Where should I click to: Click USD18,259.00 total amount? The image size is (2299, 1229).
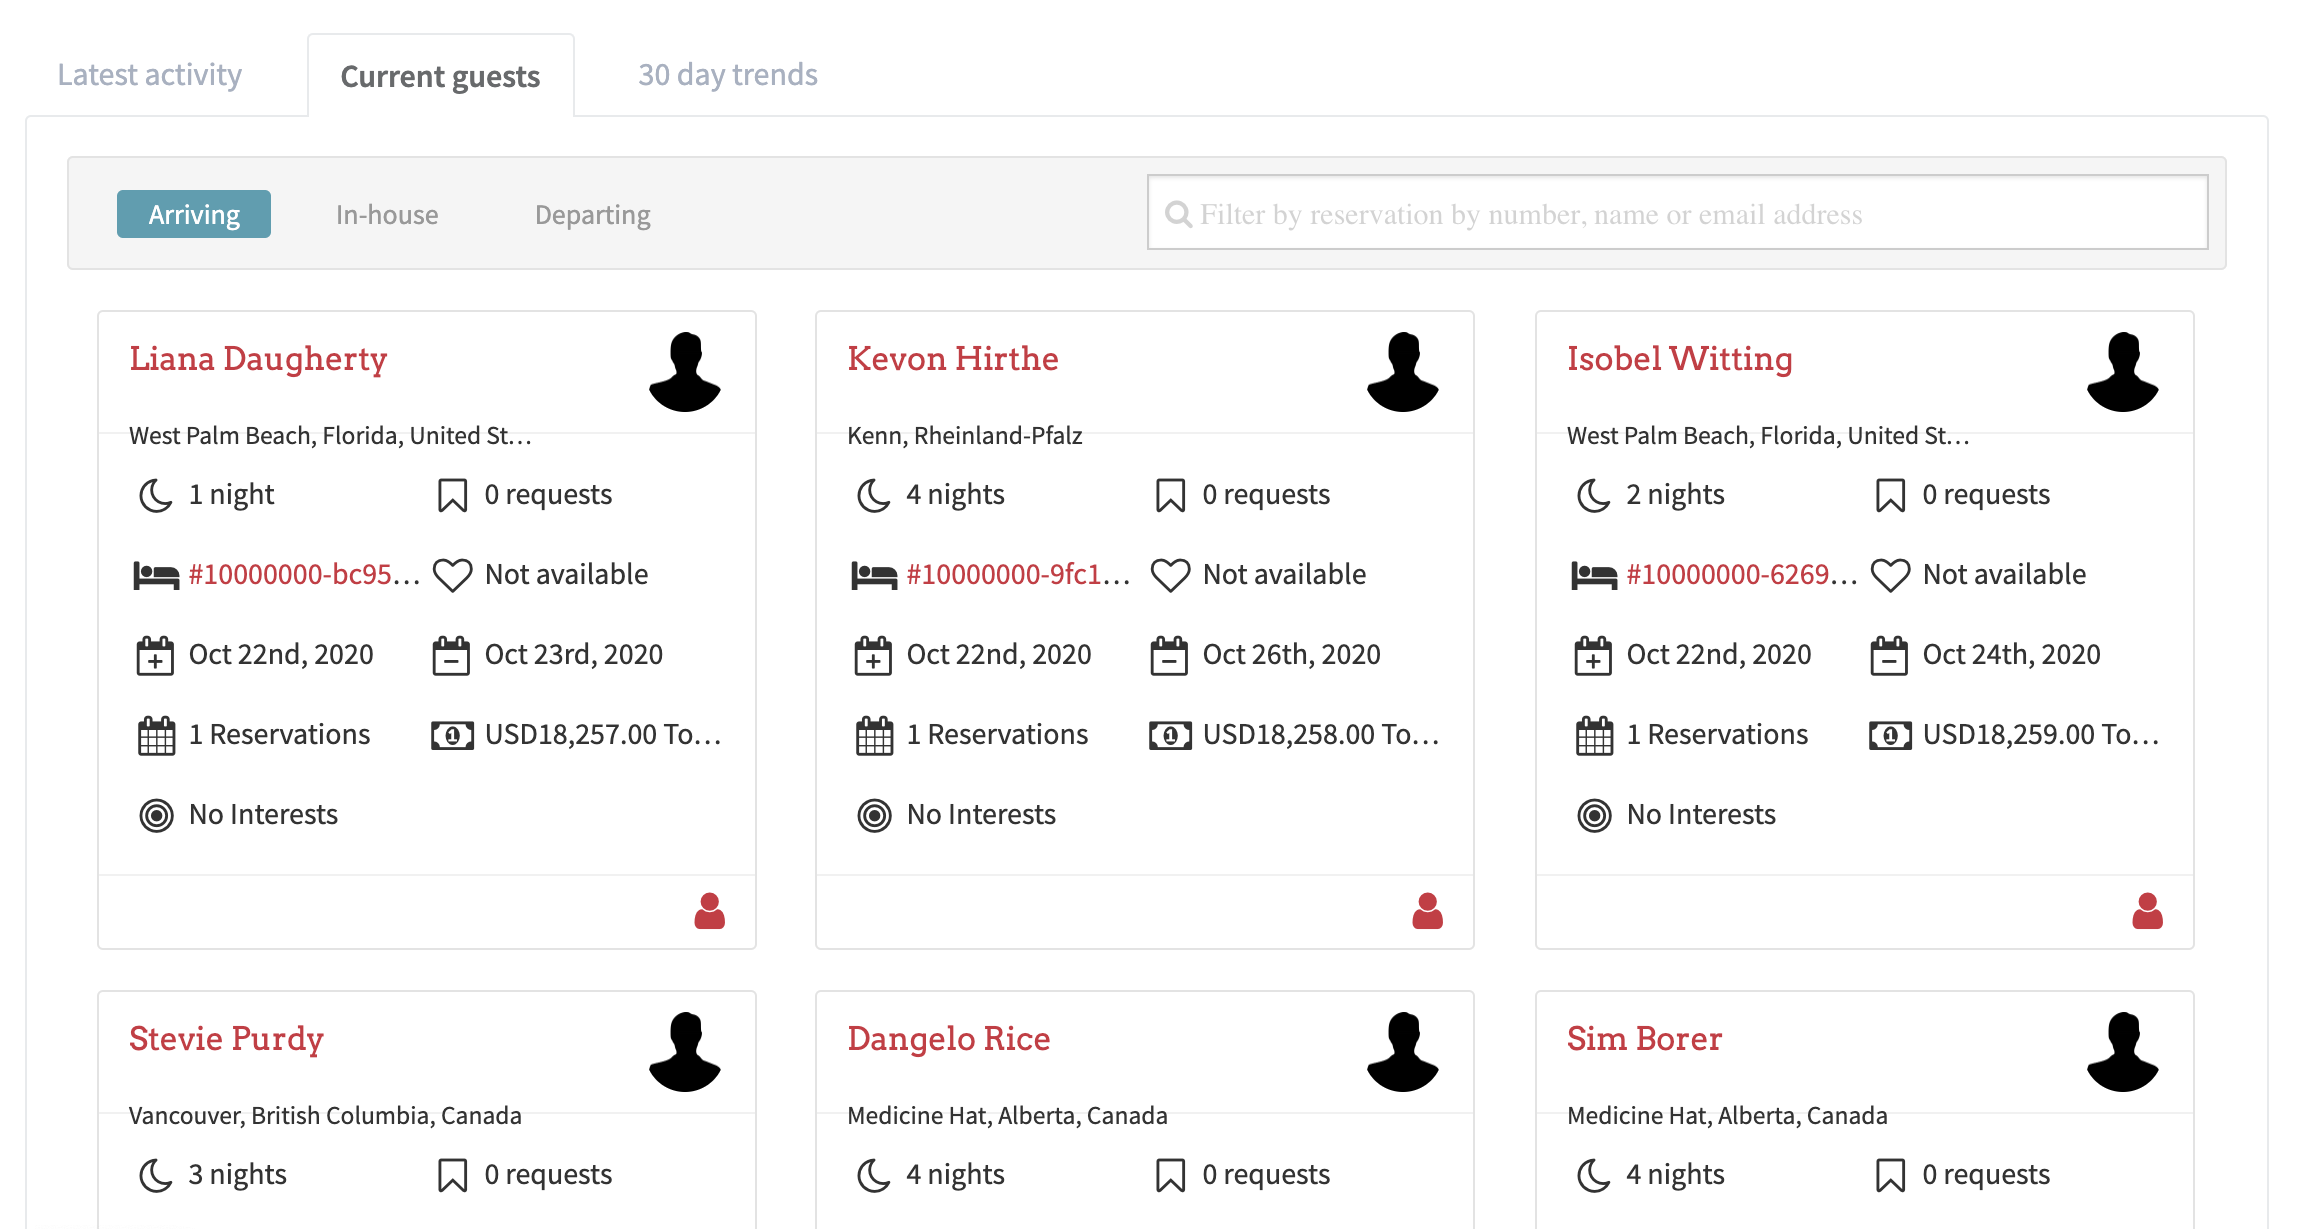tap(2041, 734)
